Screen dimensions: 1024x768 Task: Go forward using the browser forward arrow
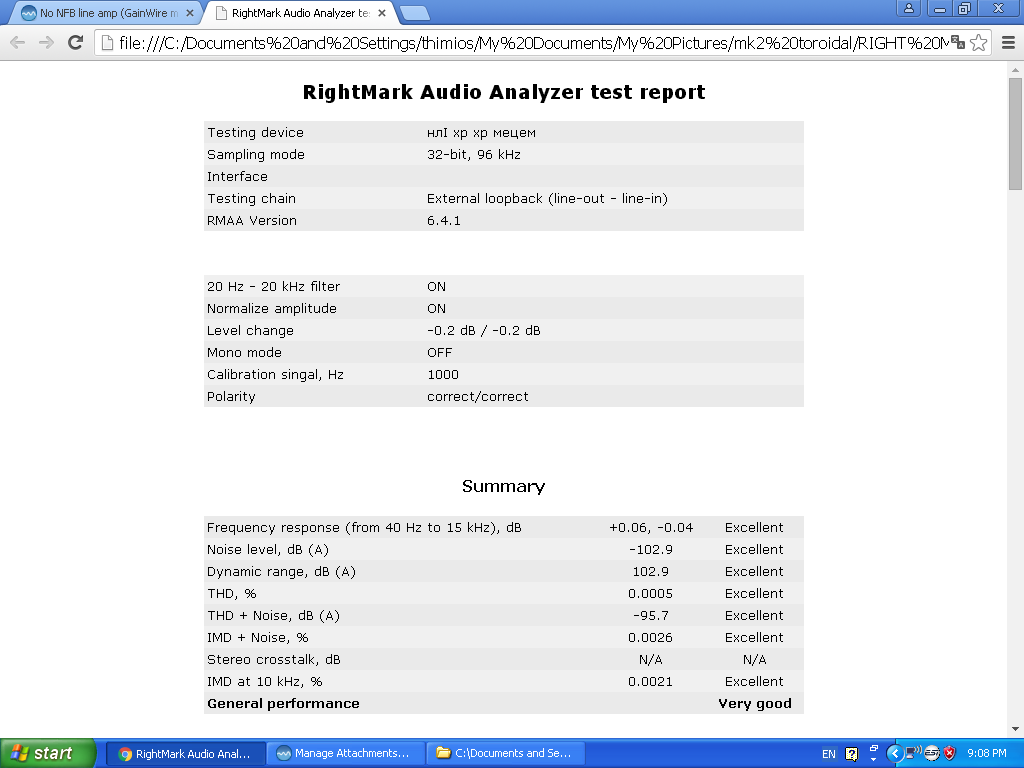(46, 43)
